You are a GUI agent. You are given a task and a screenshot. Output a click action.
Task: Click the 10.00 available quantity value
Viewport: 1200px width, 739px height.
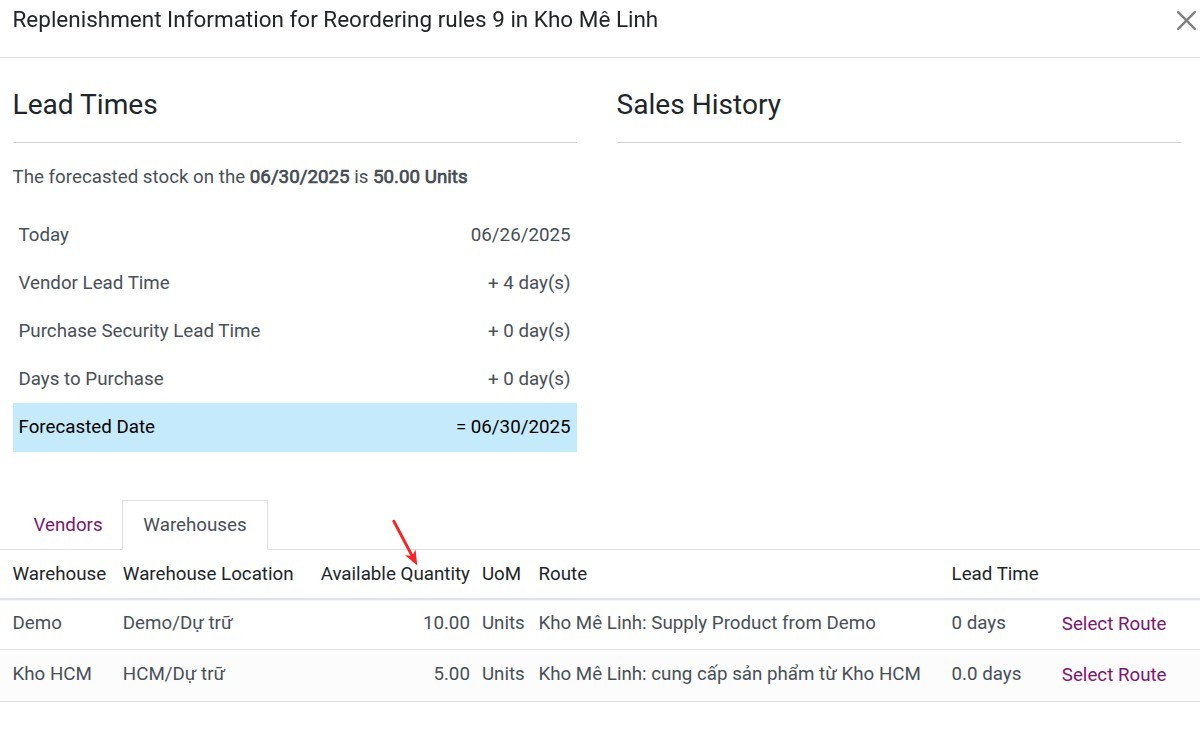point(446,623)
